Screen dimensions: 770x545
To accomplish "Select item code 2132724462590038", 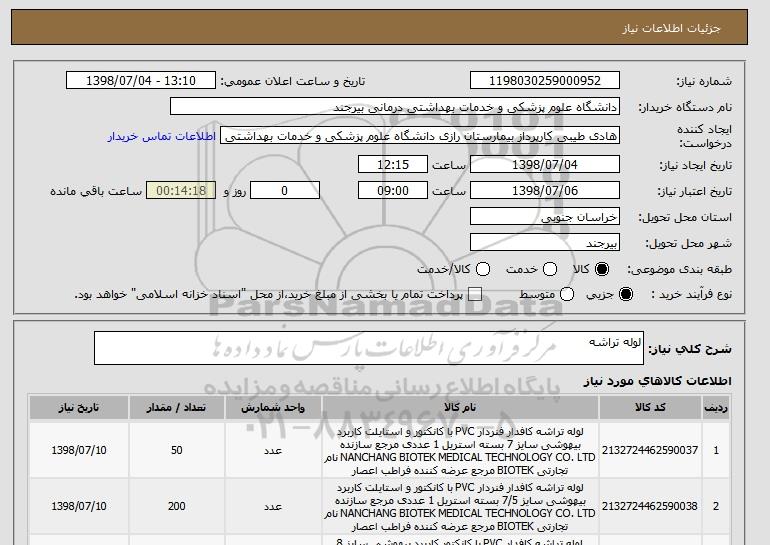I will [x=650, y=506].
